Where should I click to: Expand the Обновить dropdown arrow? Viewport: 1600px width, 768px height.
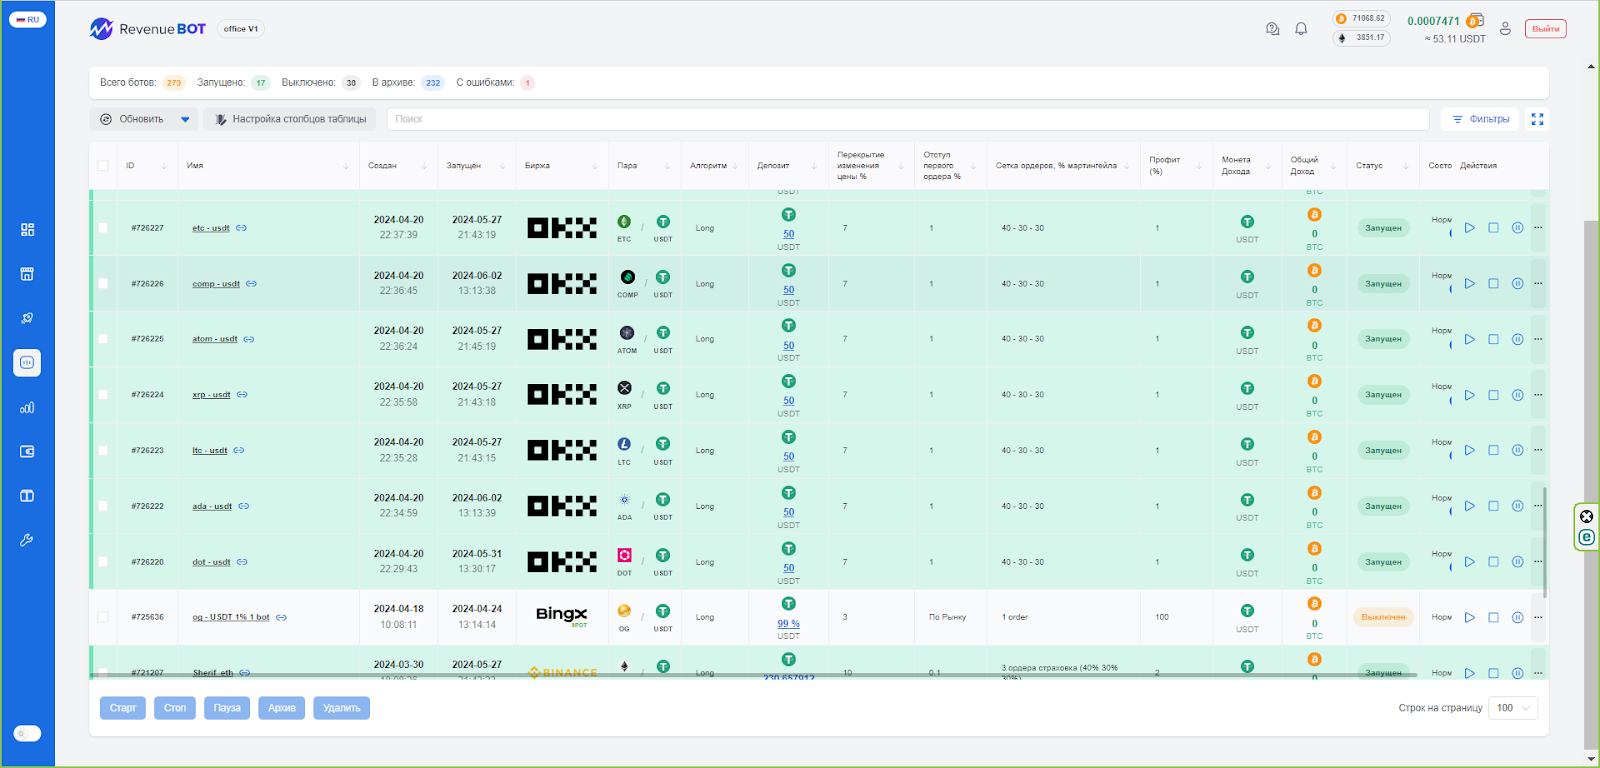pyautogui.click(x=185, y=119)
